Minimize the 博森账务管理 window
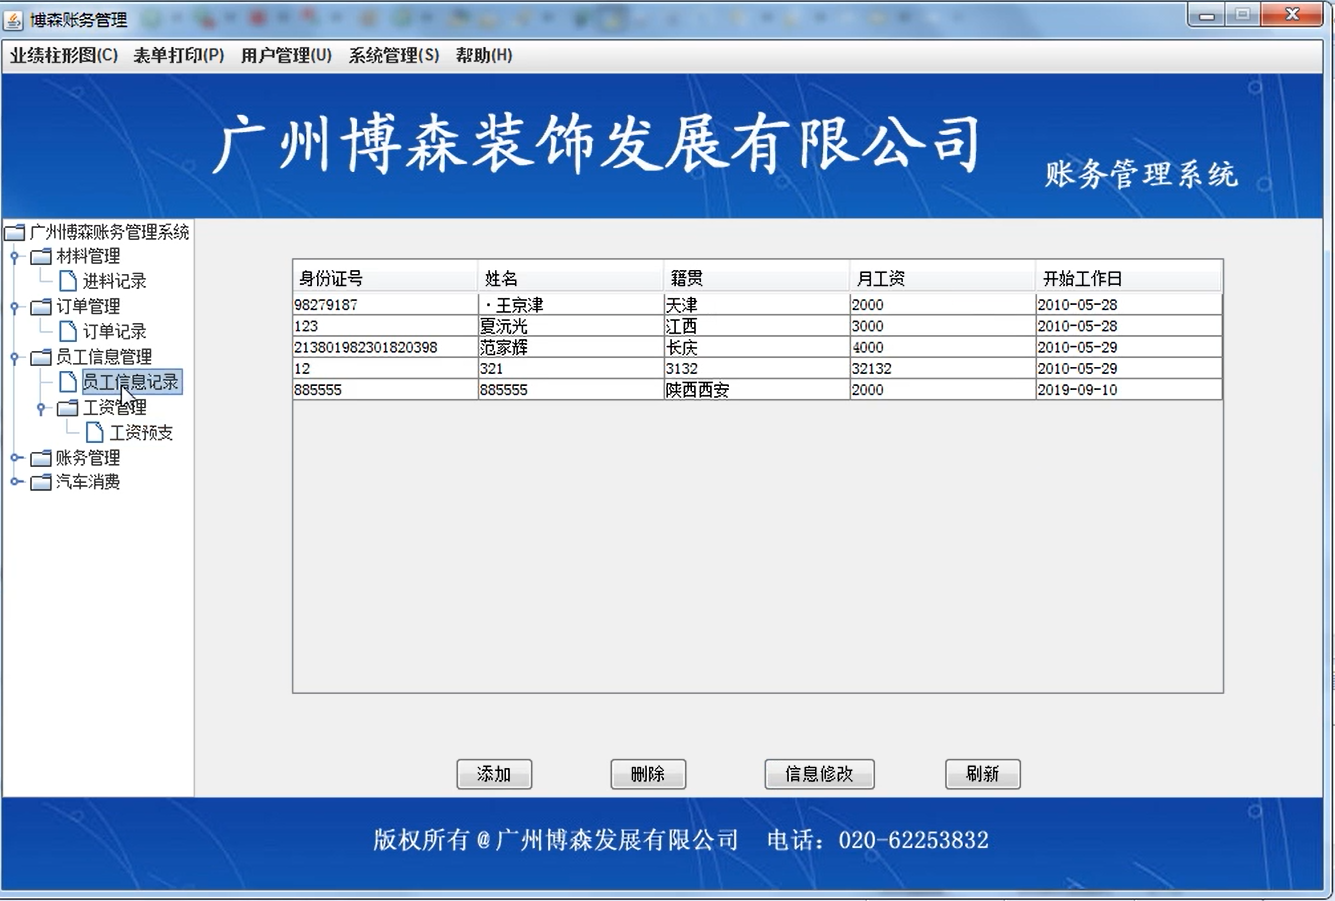Viewport: 1335px width, 901px height. coord(1207,15)
